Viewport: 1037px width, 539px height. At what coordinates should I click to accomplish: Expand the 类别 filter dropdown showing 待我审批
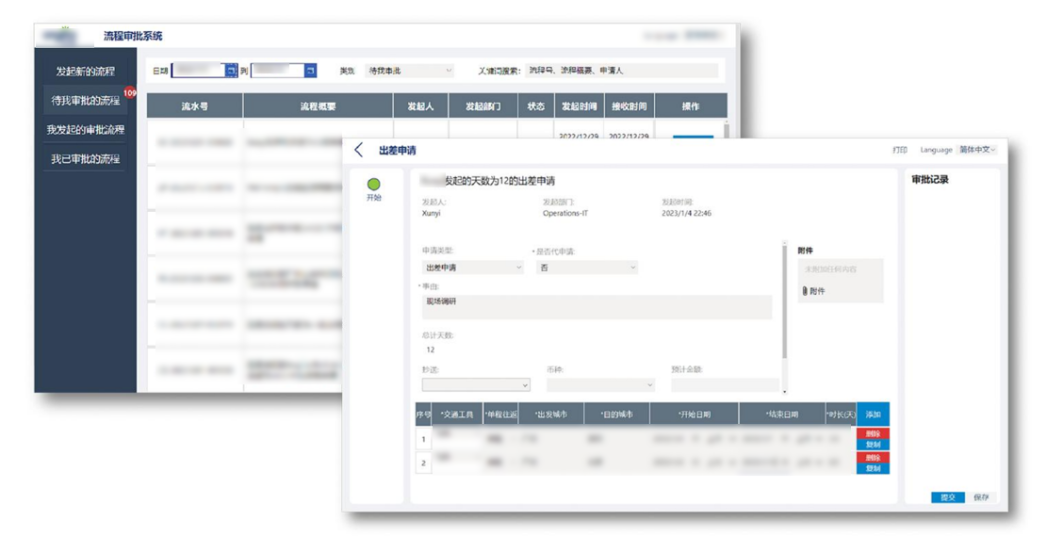coord(410,71)
